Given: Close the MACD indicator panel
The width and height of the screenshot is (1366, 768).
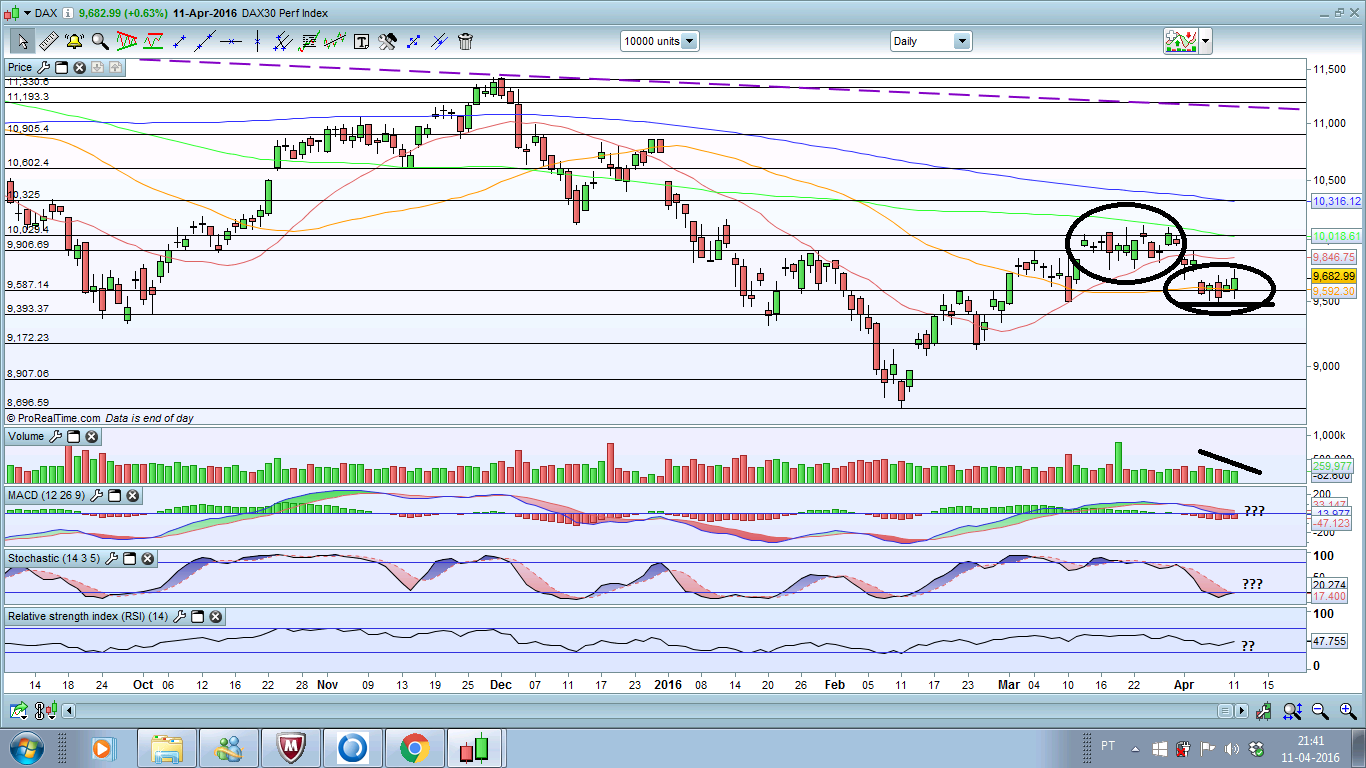Looking at the screenshot, I should pyautogui.click(x=132, y=496).
